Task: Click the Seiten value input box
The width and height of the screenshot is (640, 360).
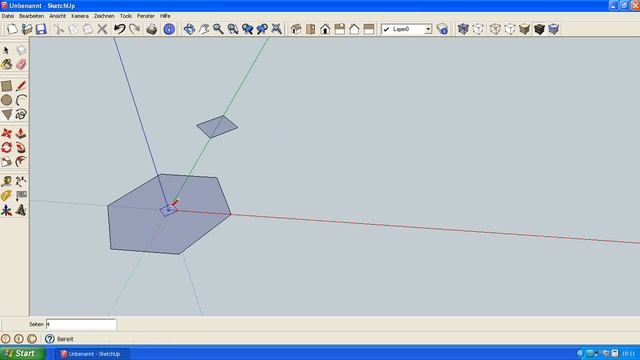Action: point(81,324)
